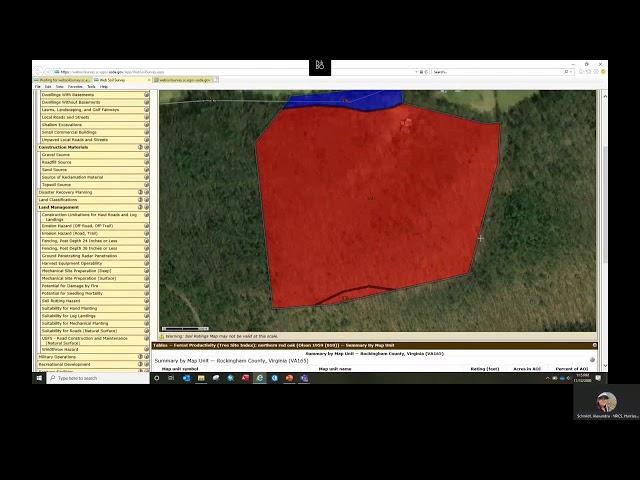Click the blue soil rating polygon on map
This screenshot has height=480, width=640.
click(x=343, y=100)
